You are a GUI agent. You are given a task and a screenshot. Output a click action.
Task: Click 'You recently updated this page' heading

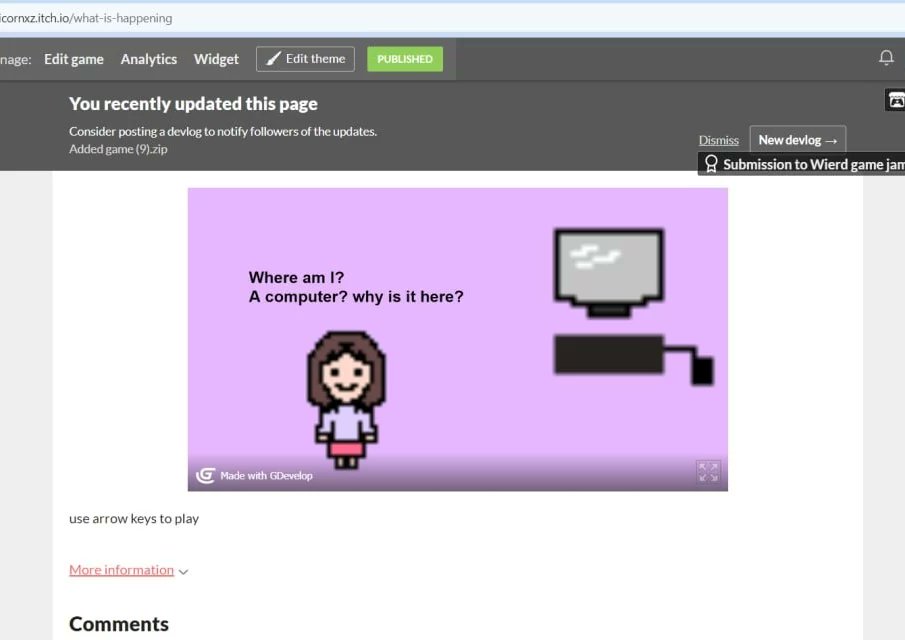[193, 104]
